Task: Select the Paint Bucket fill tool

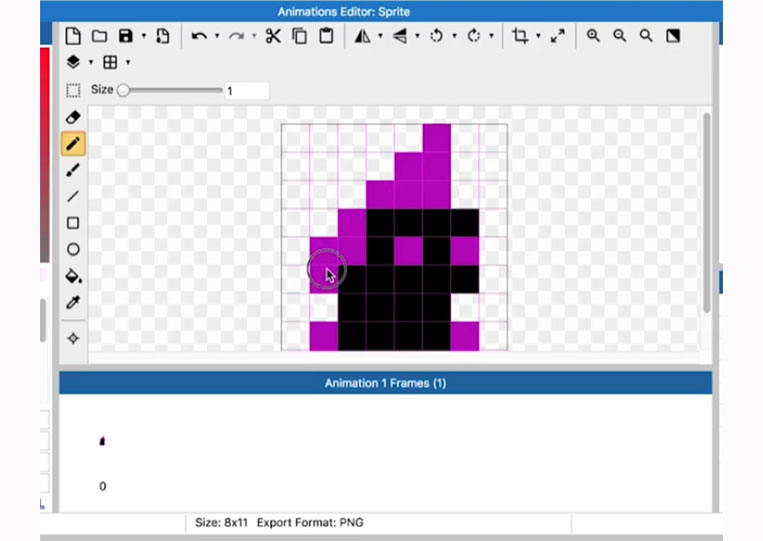Action: click(x=73, y=276)
